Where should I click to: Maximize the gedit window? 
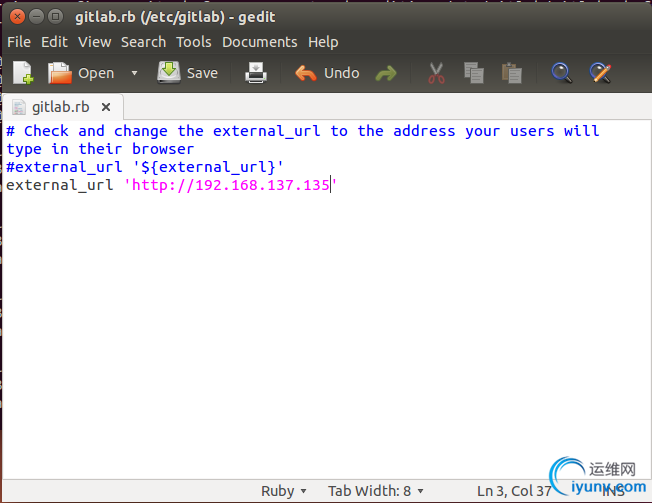click(x=55, y=17)
